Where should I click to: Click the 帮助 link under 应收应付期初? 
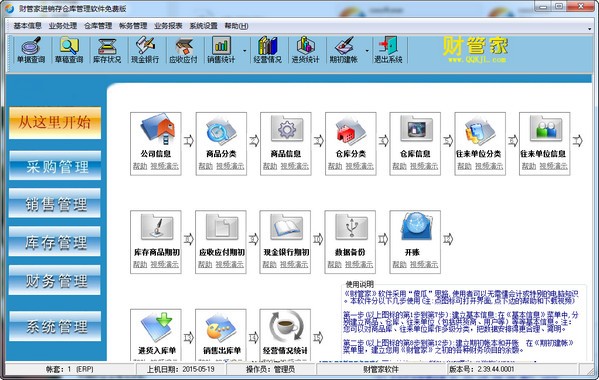[x=205, y=264]
